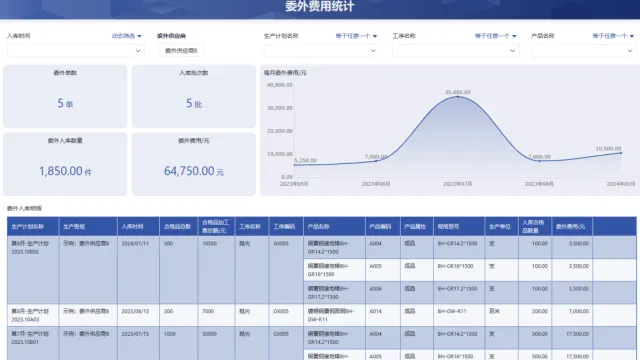Open the 入库时间 filter combo box
Screen dimensions: 640x360
point(76,51)
